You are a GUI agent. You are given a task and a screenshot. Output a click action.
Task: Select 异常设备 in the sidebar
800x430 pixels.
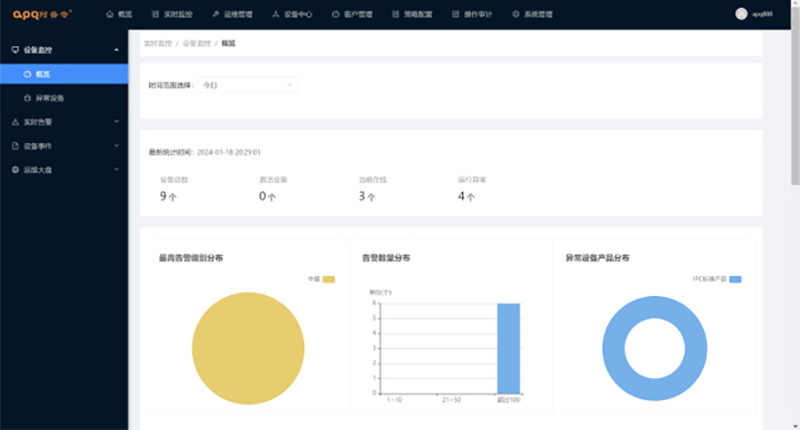(50, 98)
